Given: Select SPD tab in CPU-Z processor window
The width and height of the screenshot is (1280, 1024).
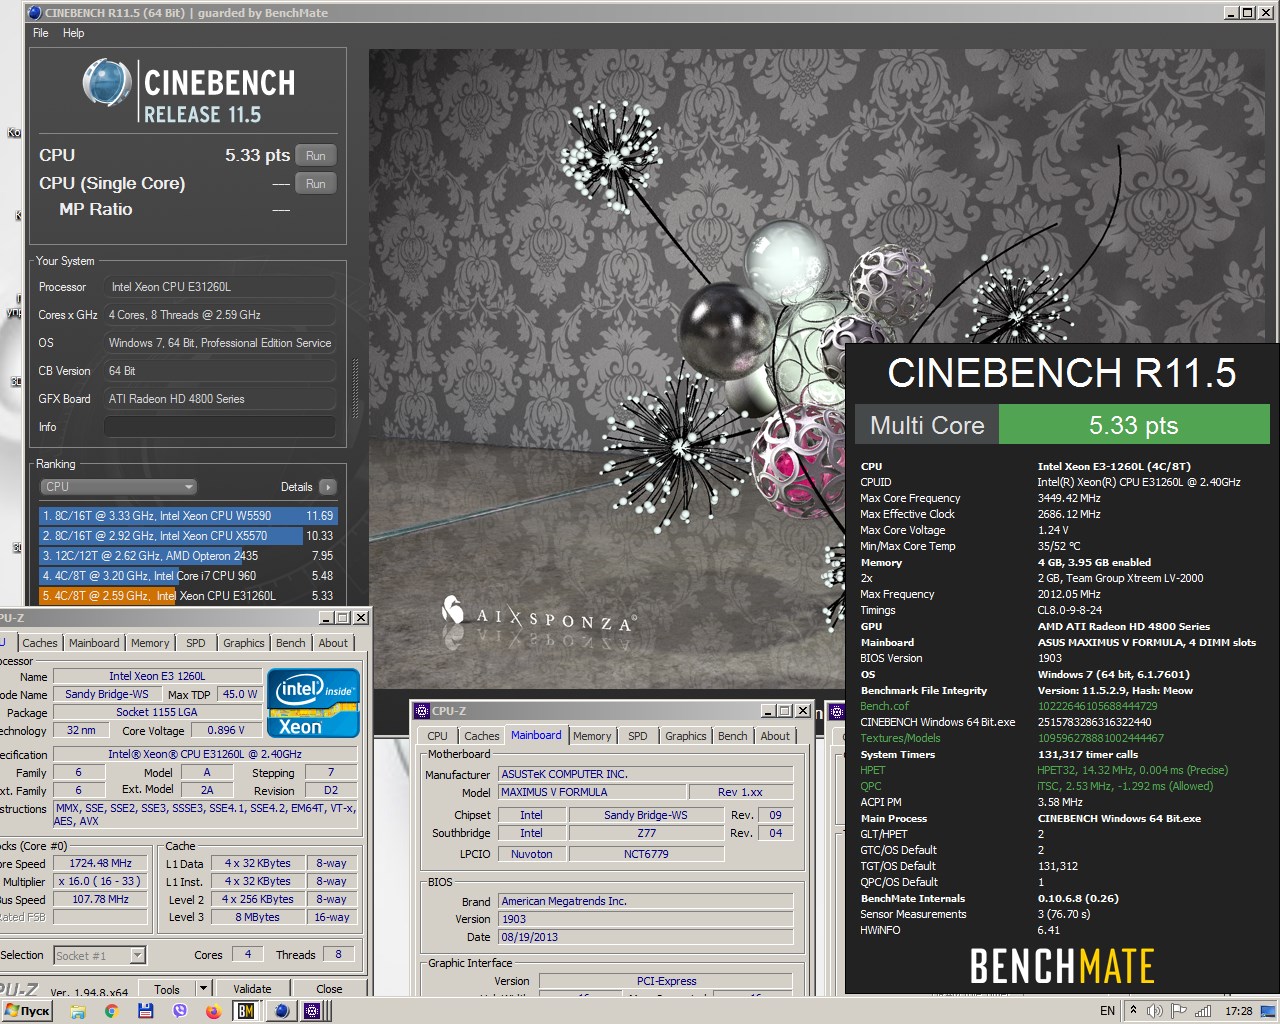Looking at the screenshot, I should [196, 643].
